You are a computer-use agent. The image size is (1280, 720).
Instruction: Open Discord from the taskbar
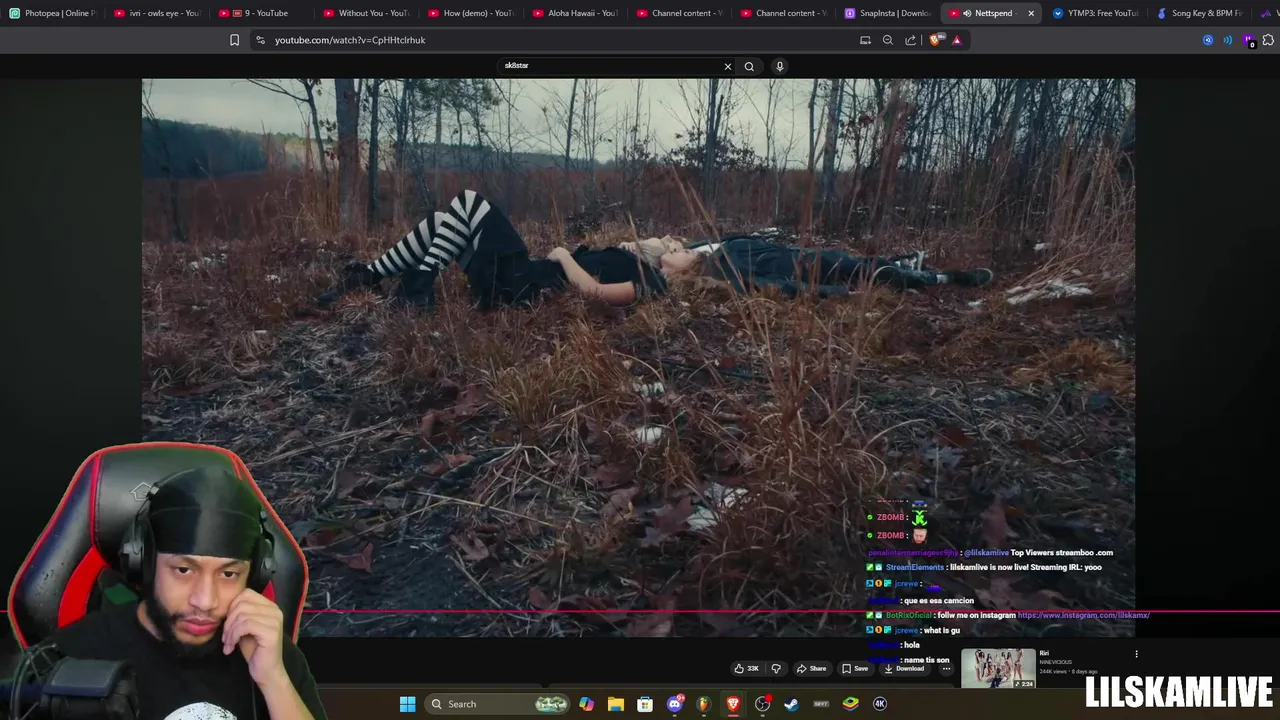point(674,704)
